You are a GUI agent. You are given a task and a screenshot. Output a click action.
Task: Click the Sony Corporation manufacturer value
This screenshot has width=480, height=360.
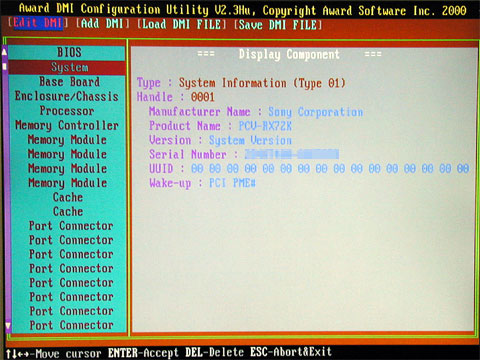click(316, 112)
